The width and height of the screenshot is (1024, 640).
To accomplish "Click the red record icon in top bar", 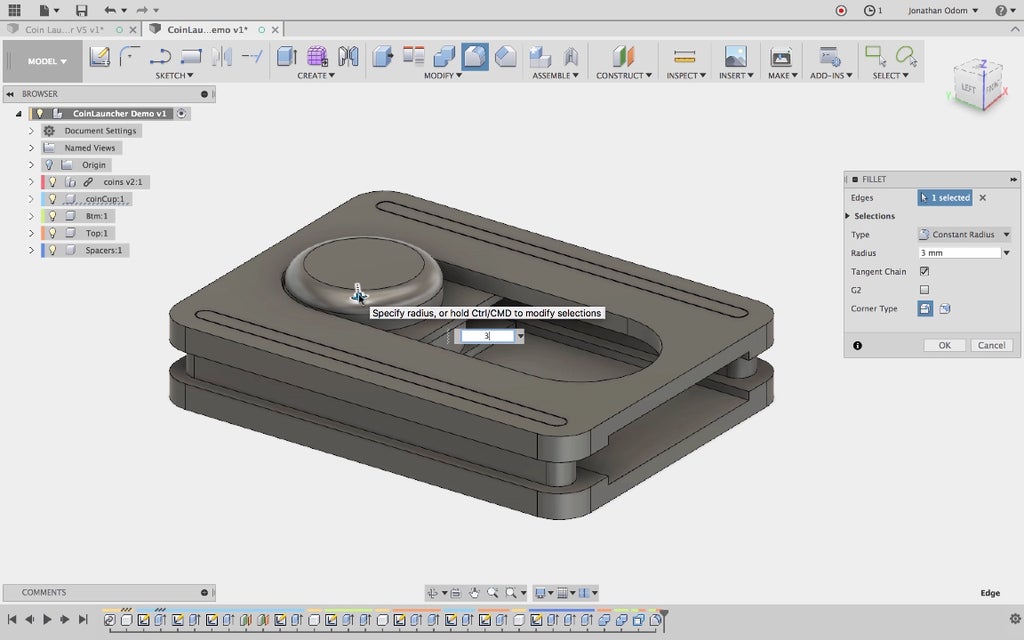I will 841,10.
